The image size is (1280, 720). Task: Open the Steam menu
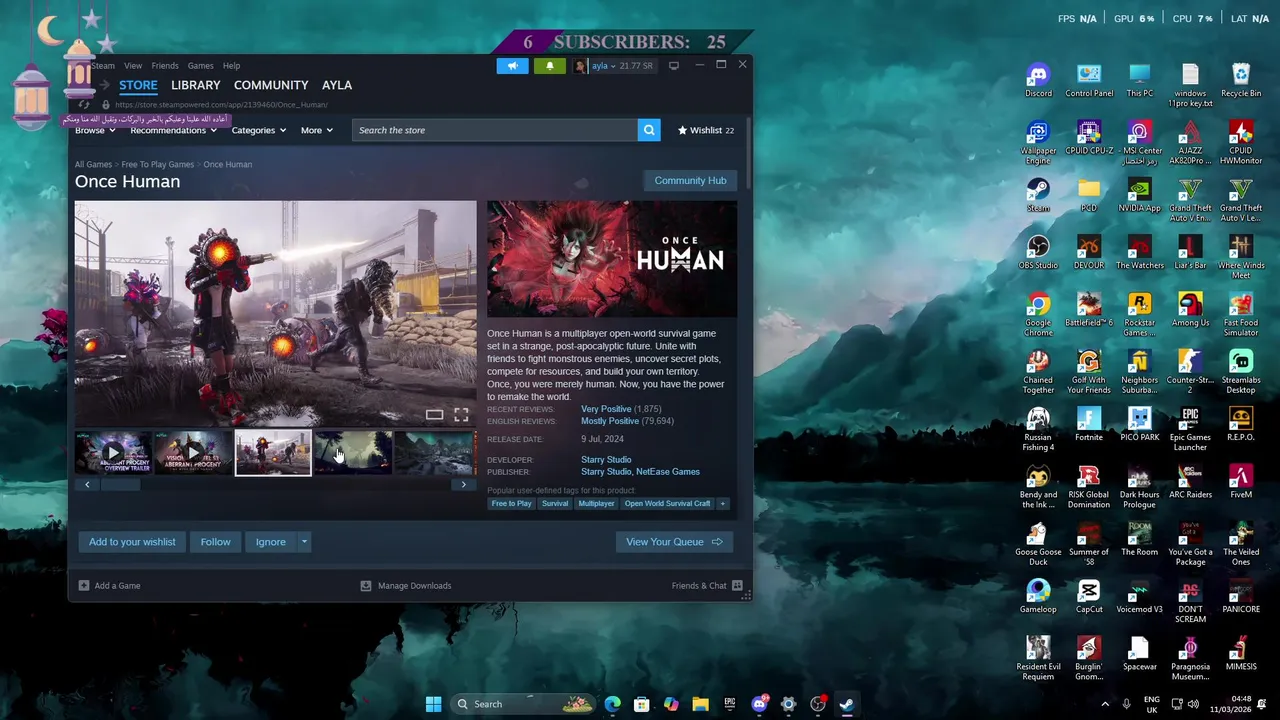[x=103, y=66]
